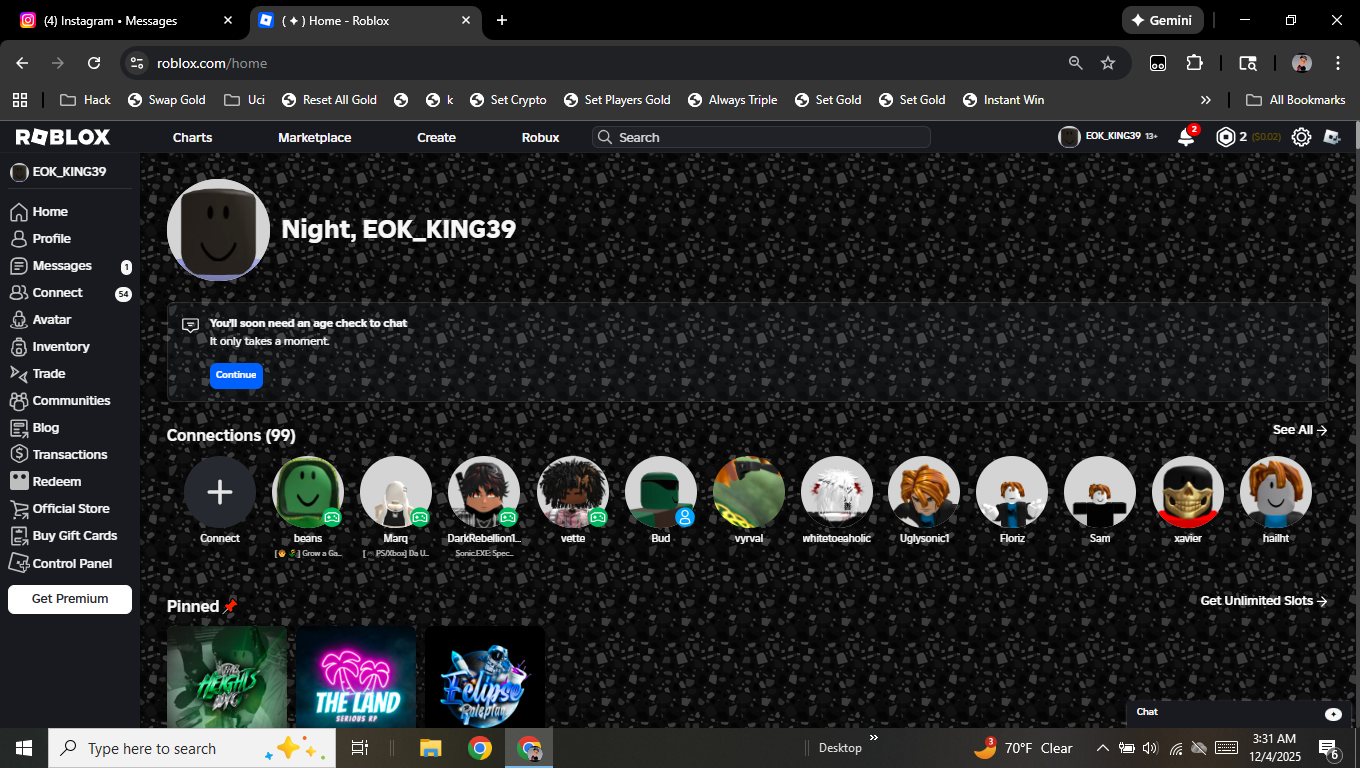Open the Marketplace tab
This screenshot has height=768, width=1360.
point(315,137)
